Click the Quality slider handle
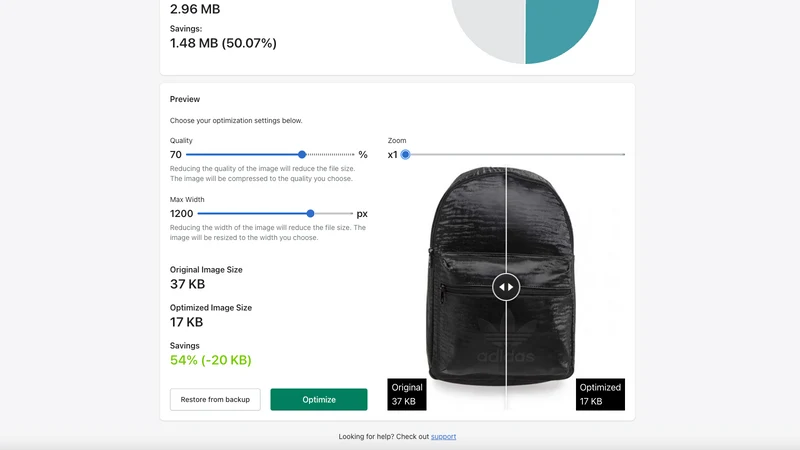This screenshot has height=450, width=800. [302, 155]
